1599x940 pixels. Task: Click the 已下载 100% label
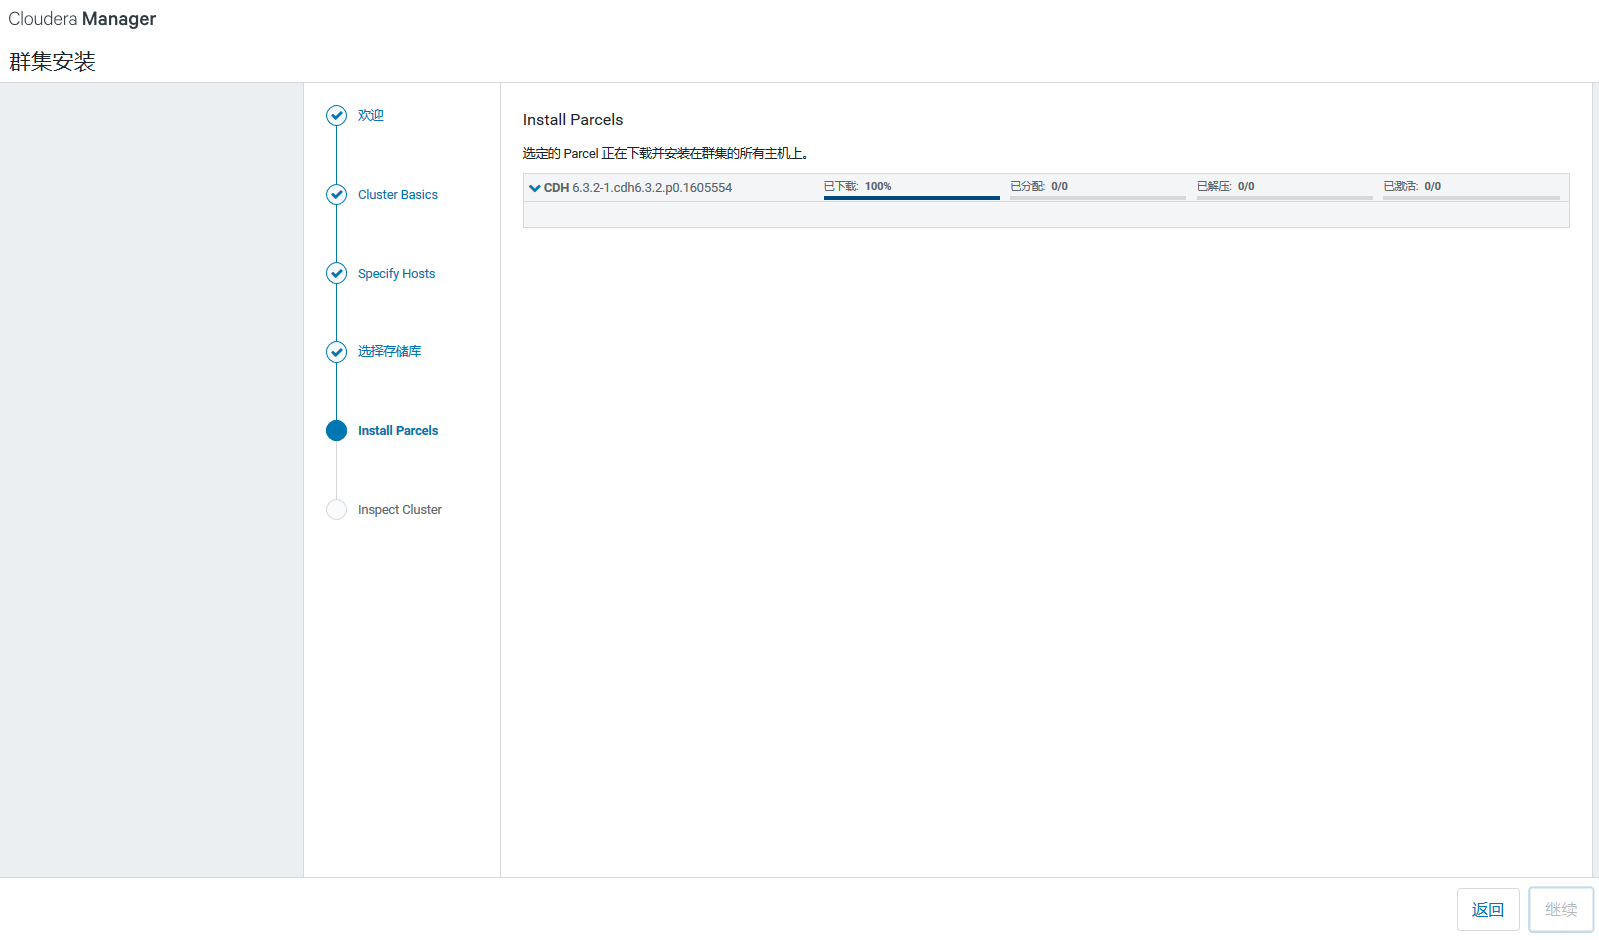click(x=858, y=187)
